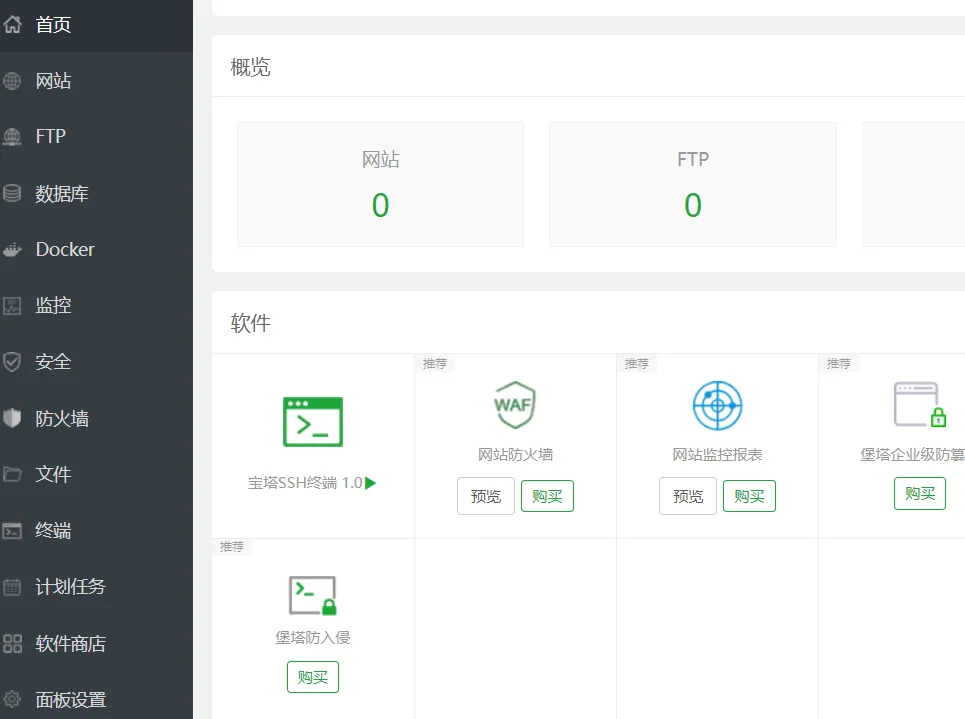Click the Docker whale icon

[12, 249]
